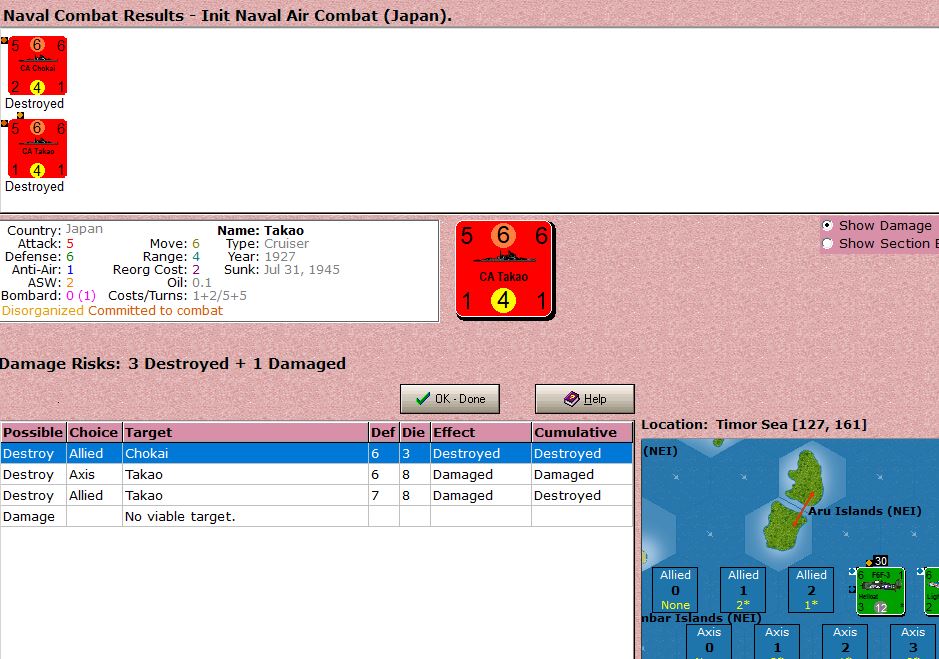939x659 pixels.
Task: Click 'Disorganized Committed to combat' status text
Action: pyautogui.click(x=113, y=310)
